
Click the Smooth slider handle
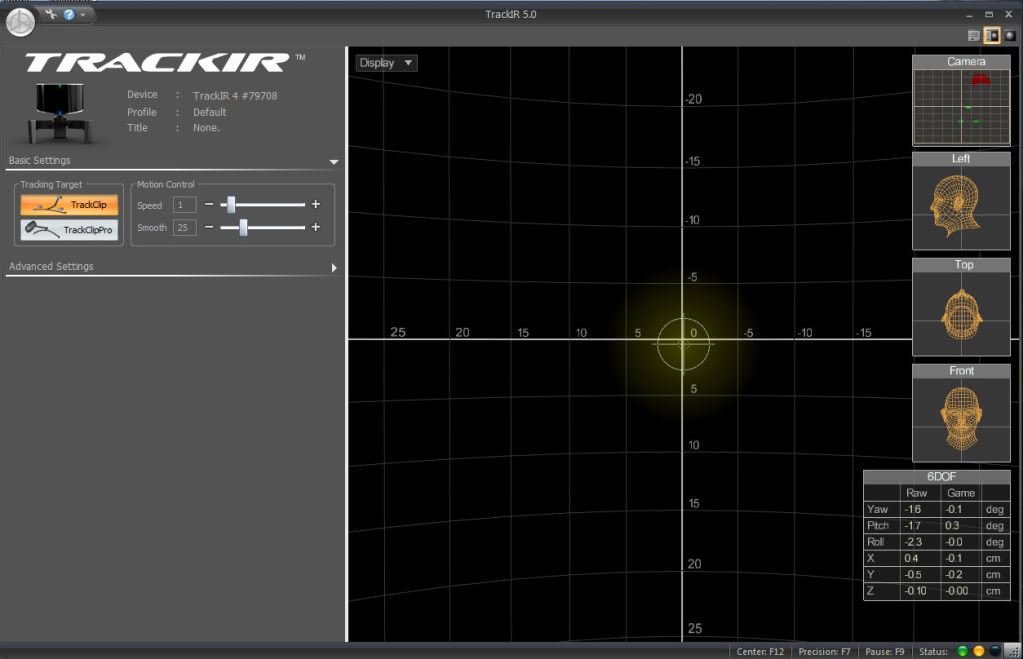(x=243, y=227)
